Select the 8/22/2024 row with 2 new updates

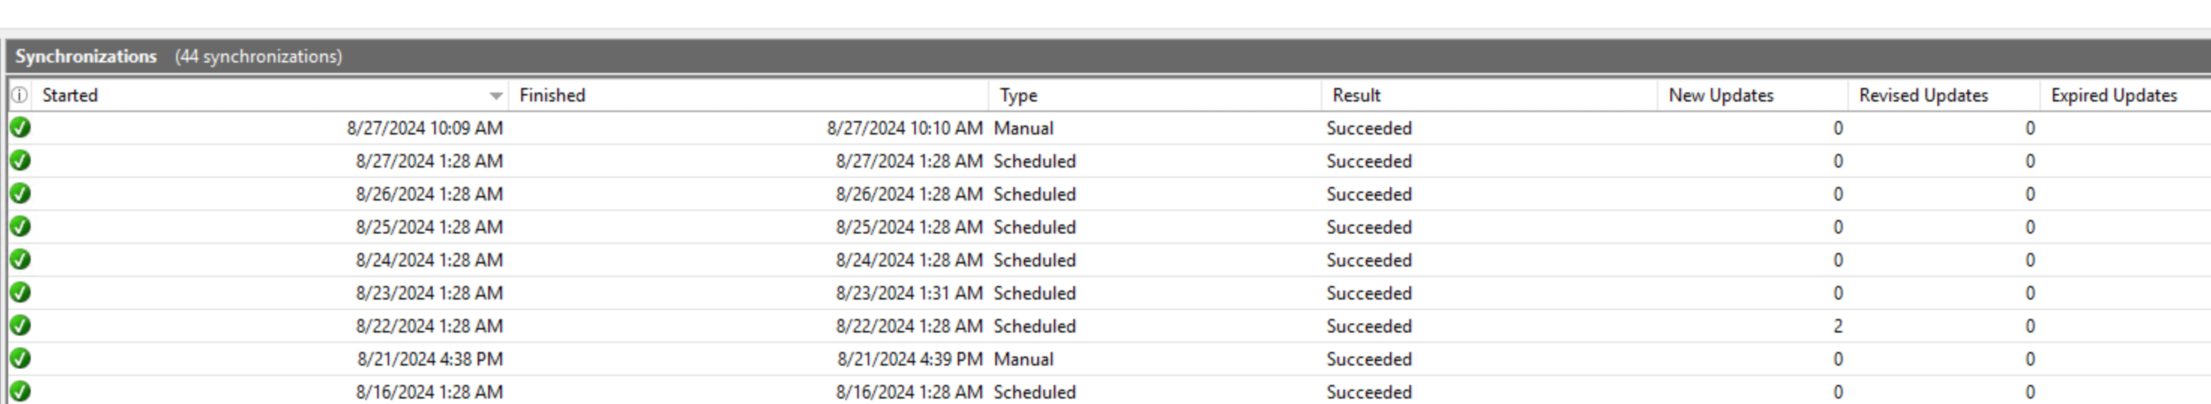click(x=1108, y=326)
